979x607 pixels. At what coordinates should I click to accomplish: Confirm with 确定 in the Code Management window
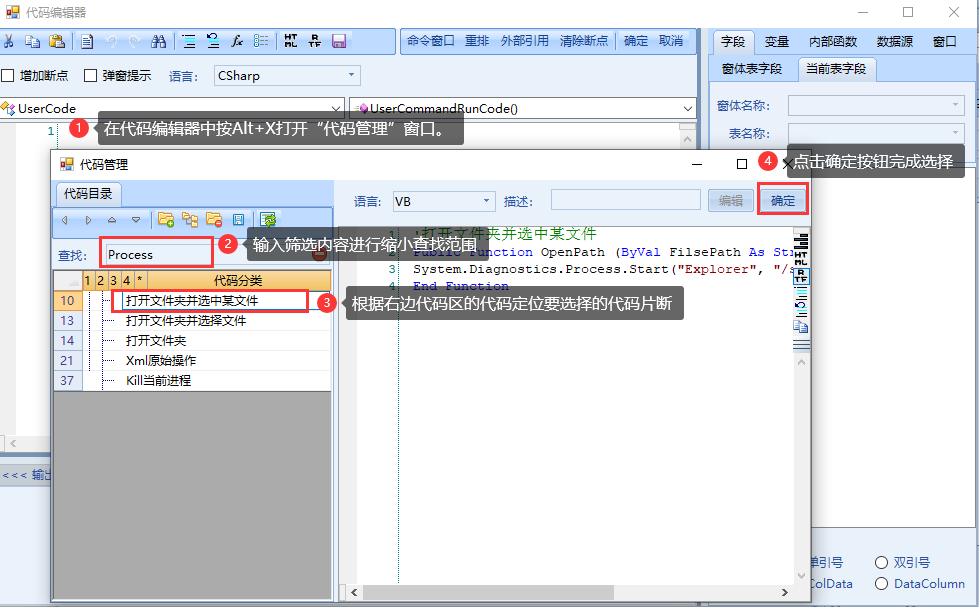(x=783, y=200)
